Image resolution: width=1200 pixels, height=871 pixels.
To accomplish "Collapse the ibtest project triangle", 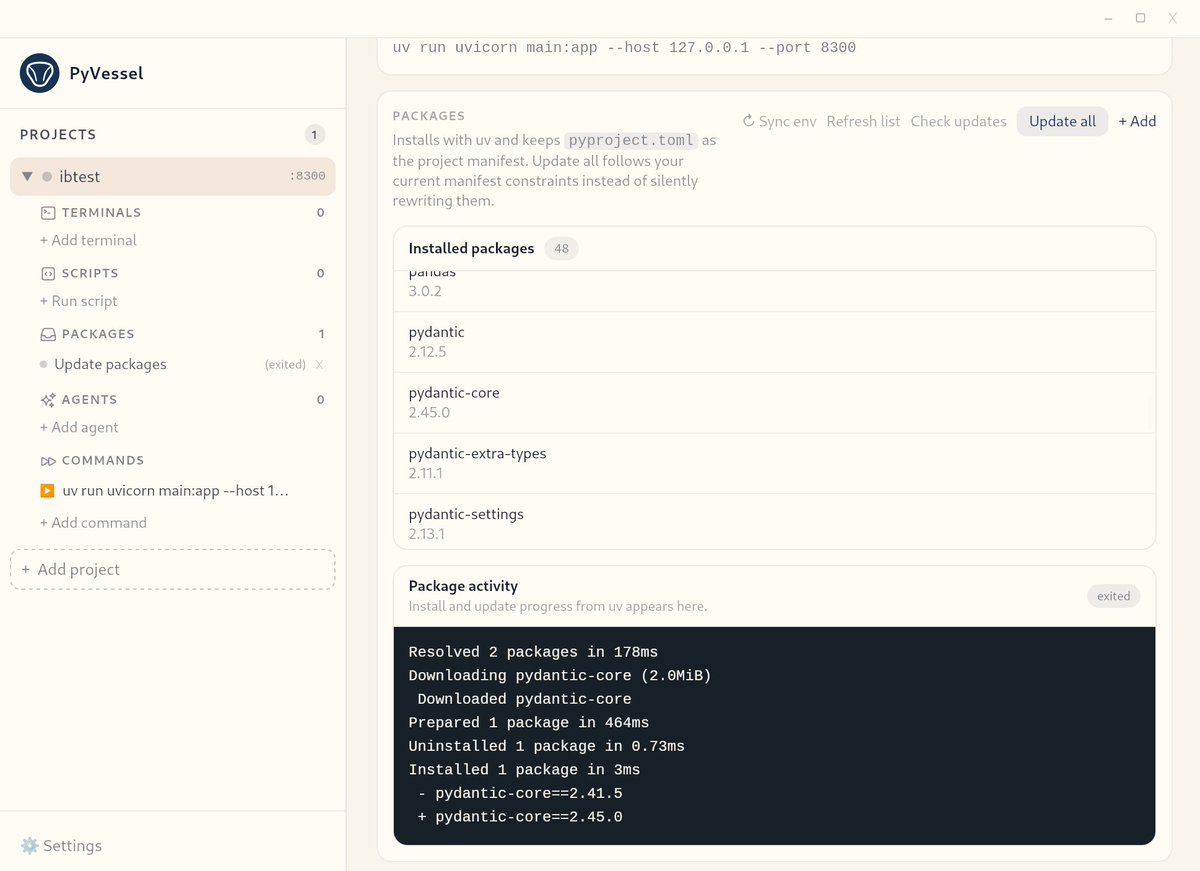I will [28, 177].
